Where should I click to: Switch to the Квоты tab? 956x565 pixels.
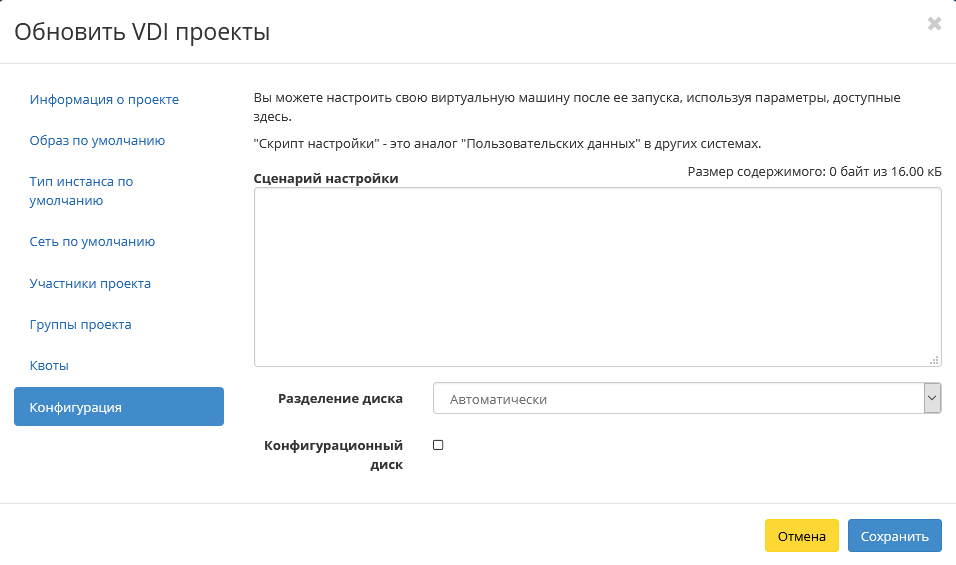click(x=49, y=366)
